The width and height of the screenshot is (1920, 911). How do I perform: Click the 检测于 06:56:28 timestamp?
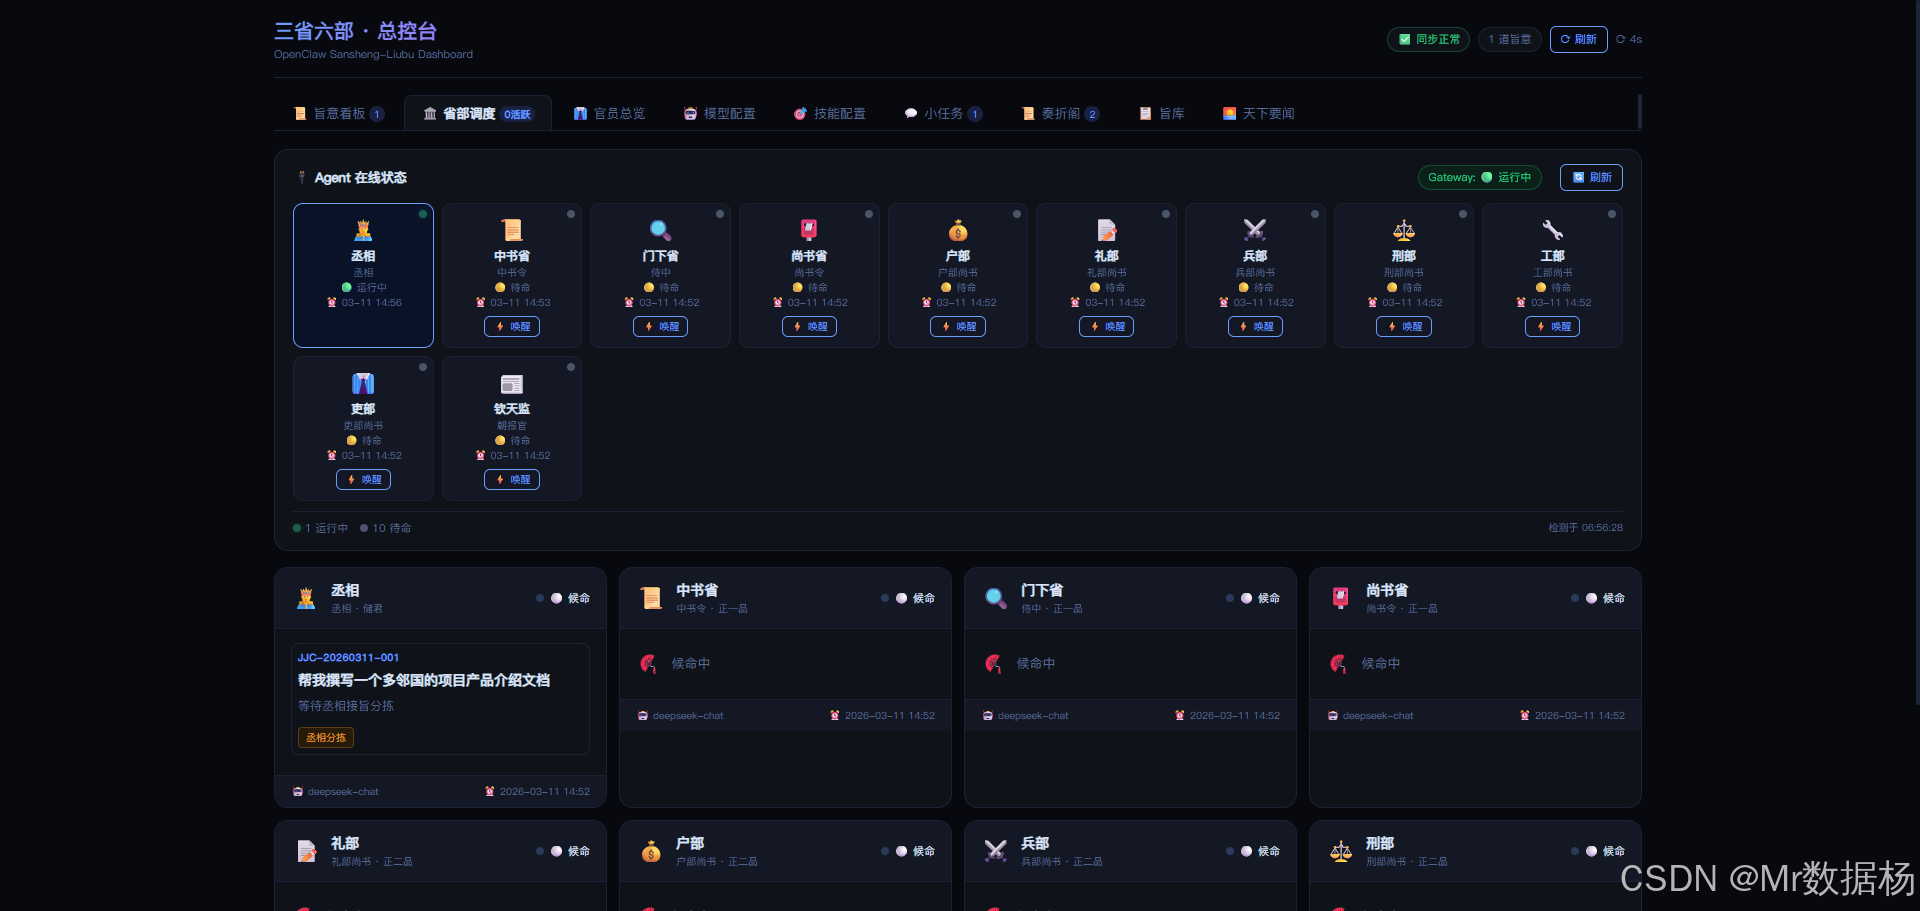1586,527
